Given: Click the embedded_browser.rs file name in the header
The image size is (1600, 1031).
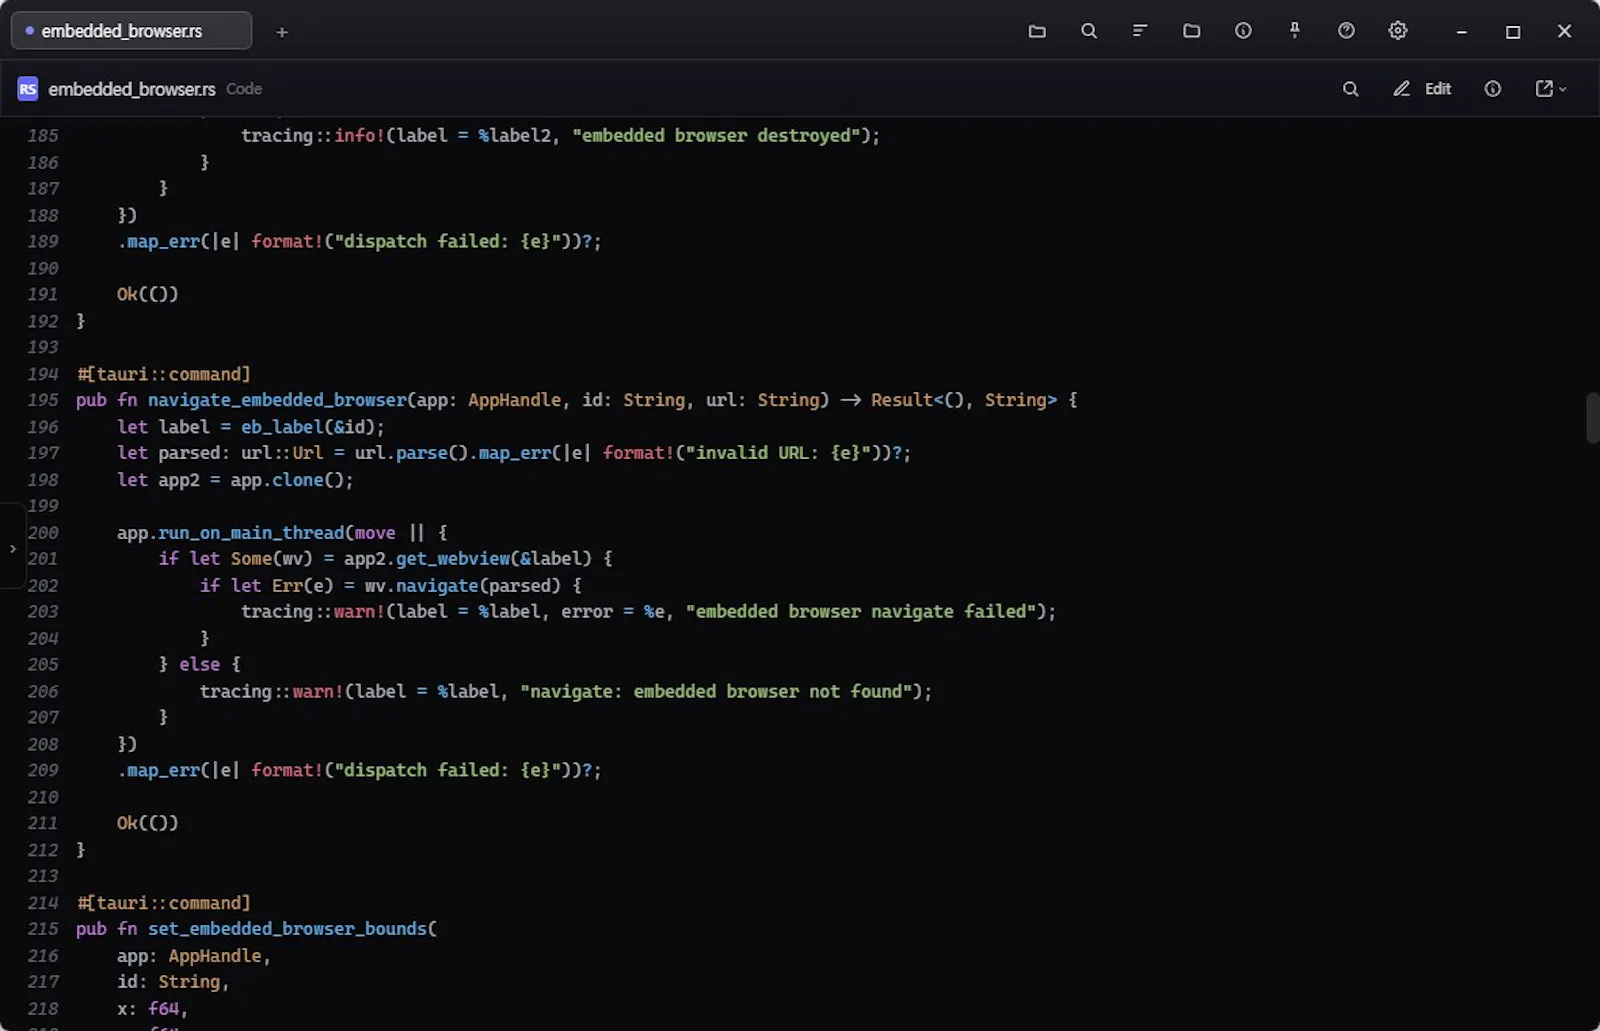Looking at the screenshot, I should click(132, 89).
